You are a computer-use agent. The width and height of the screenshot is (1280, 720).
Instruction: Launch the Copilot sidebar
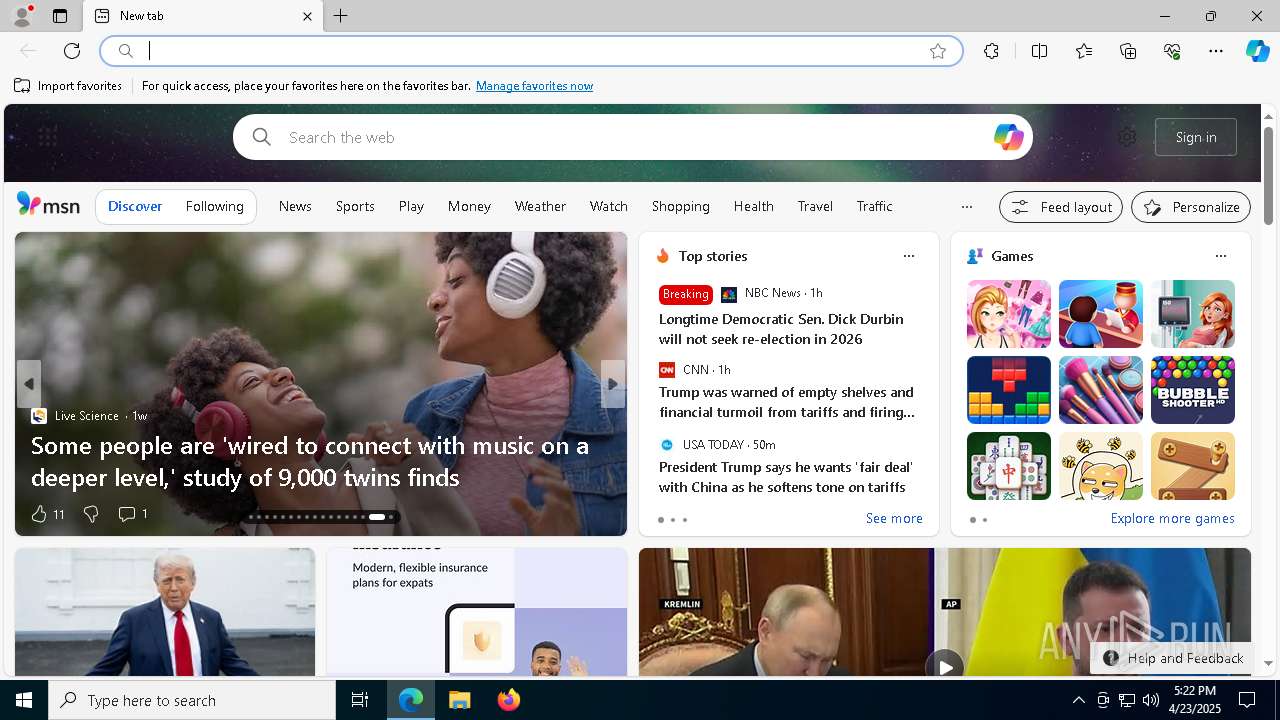pos(1257,51)
